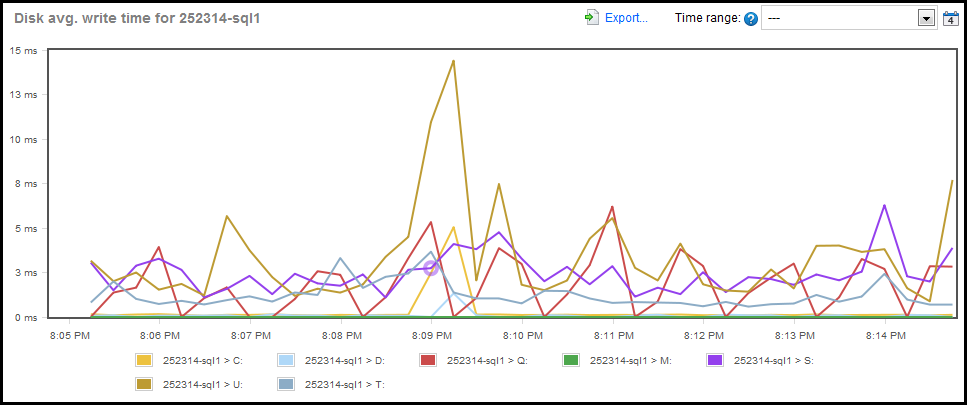
Task: Click the Time range help question icon
Action: tap(751, 18)
